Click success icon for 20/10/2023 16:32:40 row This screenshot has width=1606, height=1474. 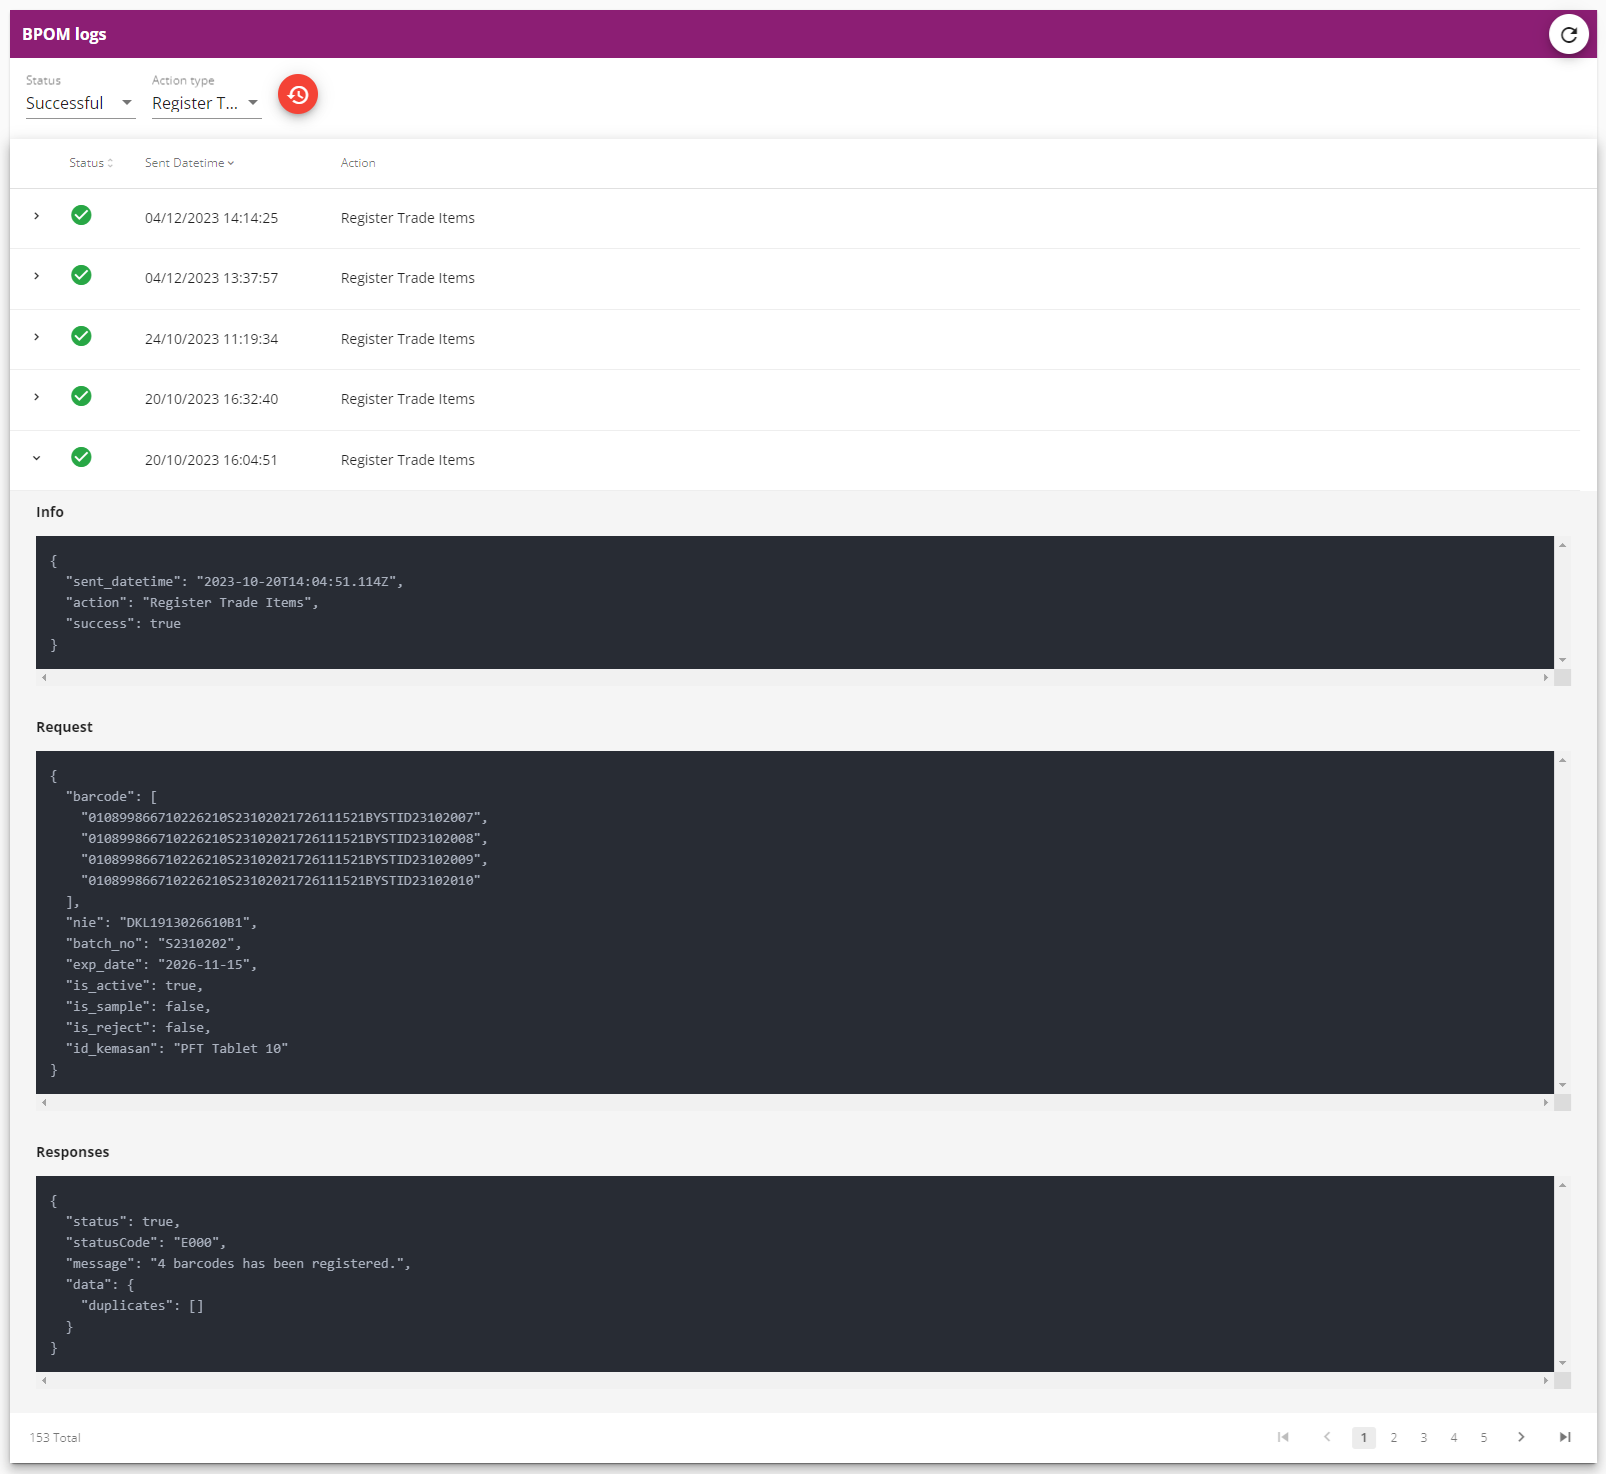click(81, 396)
